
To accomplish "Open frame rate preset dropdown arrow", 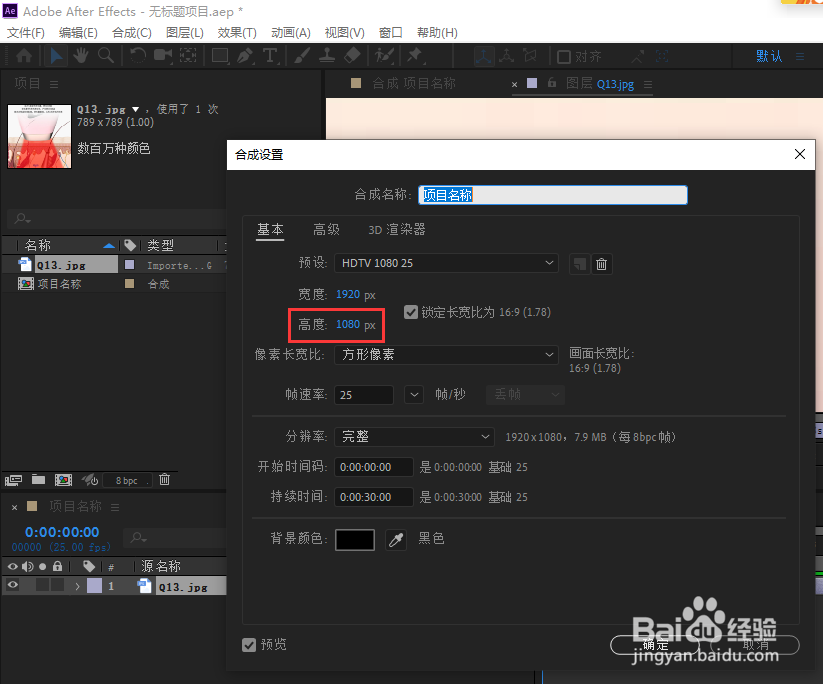I will coord(414,395).
